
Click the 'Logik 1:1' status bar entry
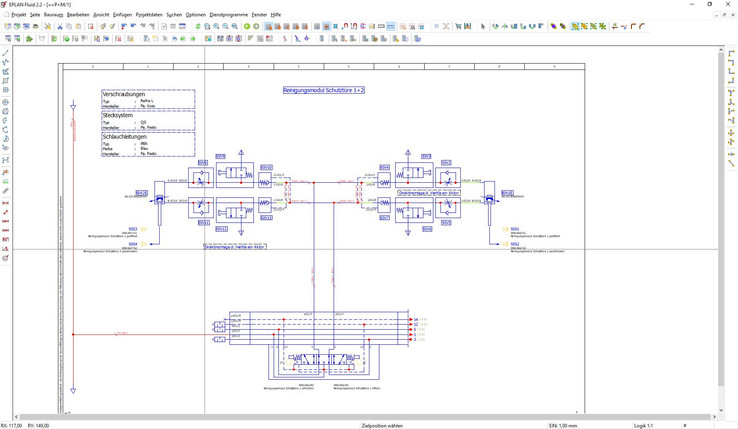click(x=643, y=426)
